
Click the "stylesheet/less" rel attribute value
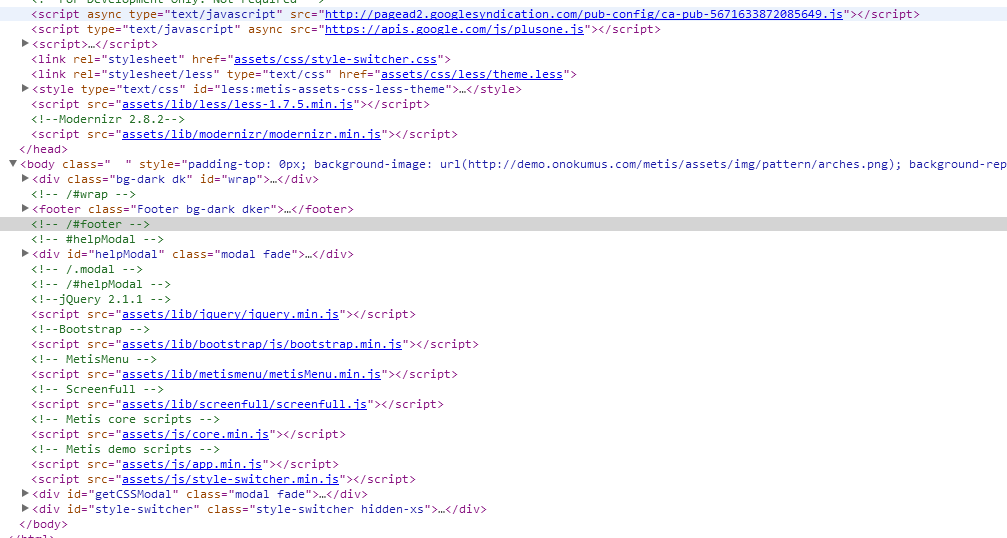[x=163, y=74]
